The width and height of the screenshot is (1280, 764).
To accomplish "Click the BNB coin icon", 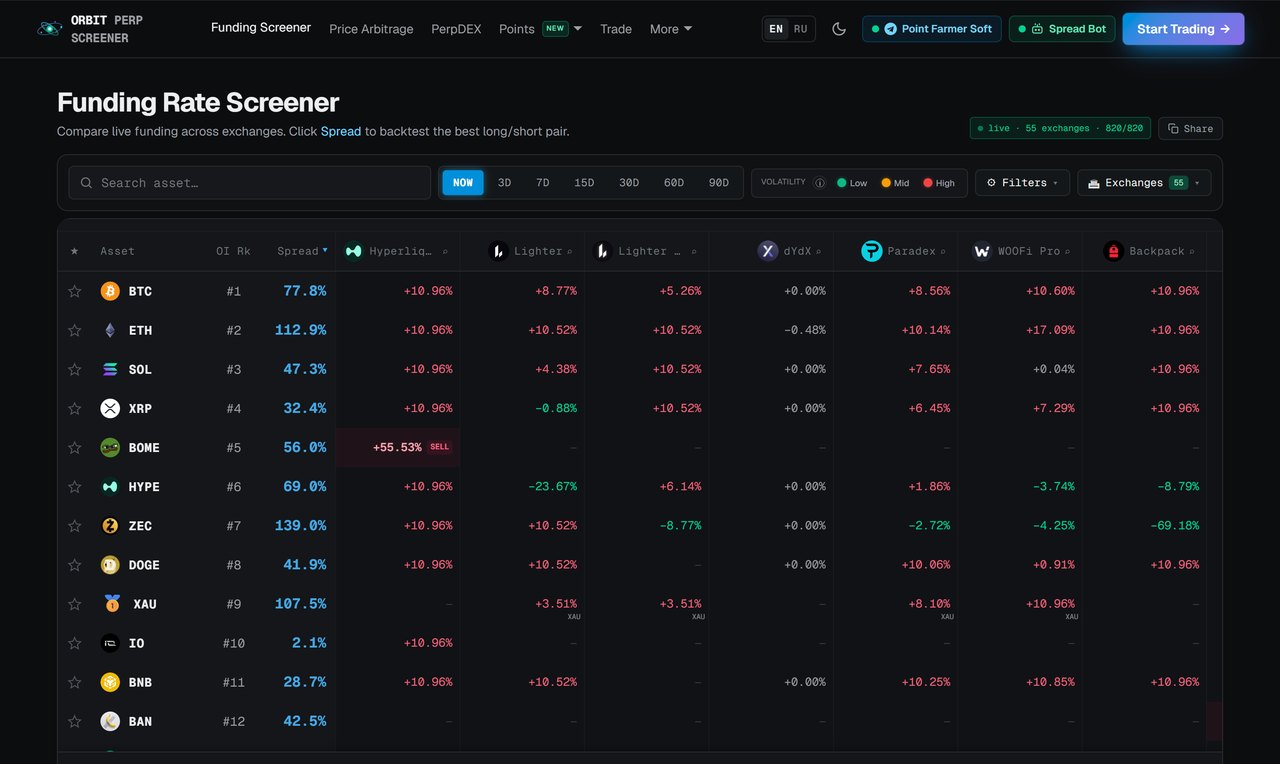I will point(110,682).
